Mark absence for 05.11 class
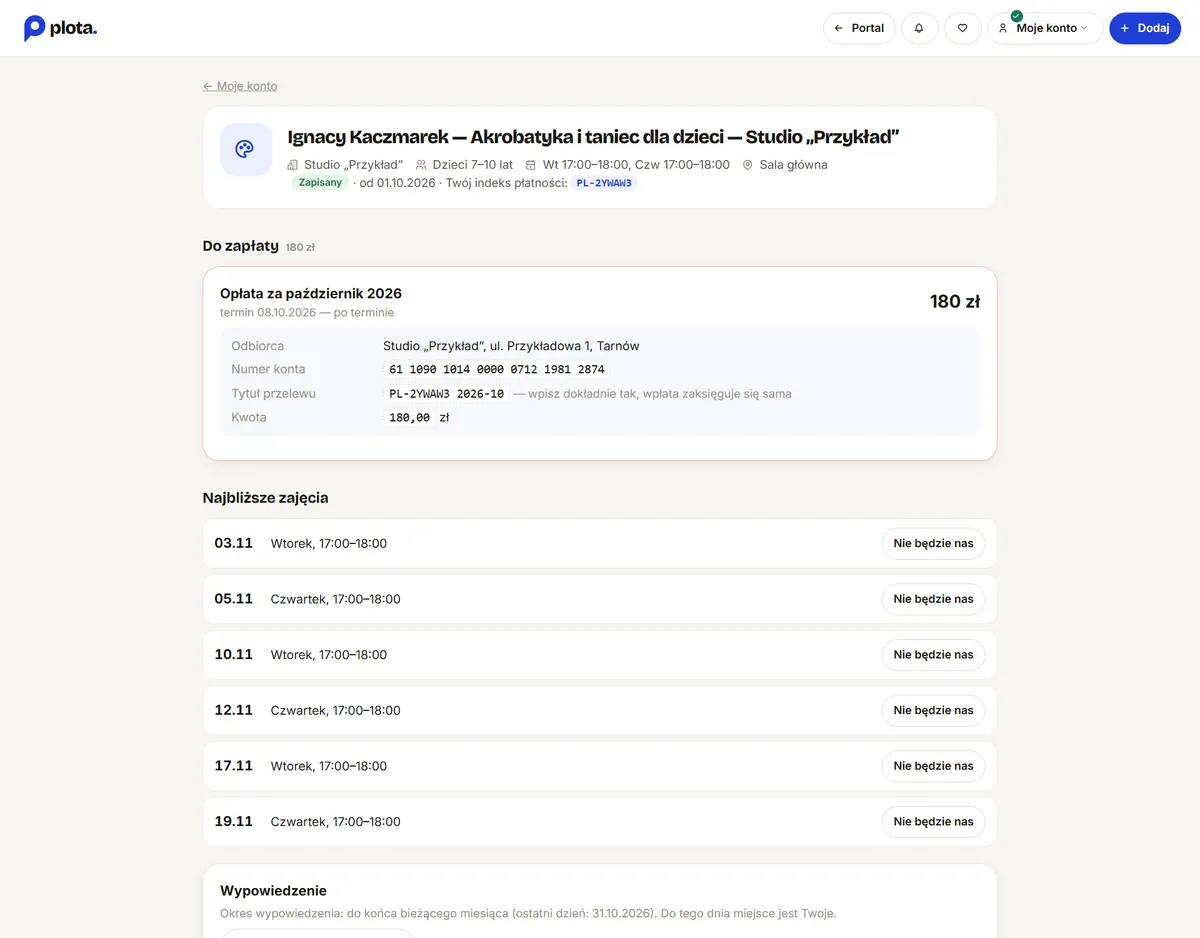This screenshot has height=938, width=1200. 933,599
